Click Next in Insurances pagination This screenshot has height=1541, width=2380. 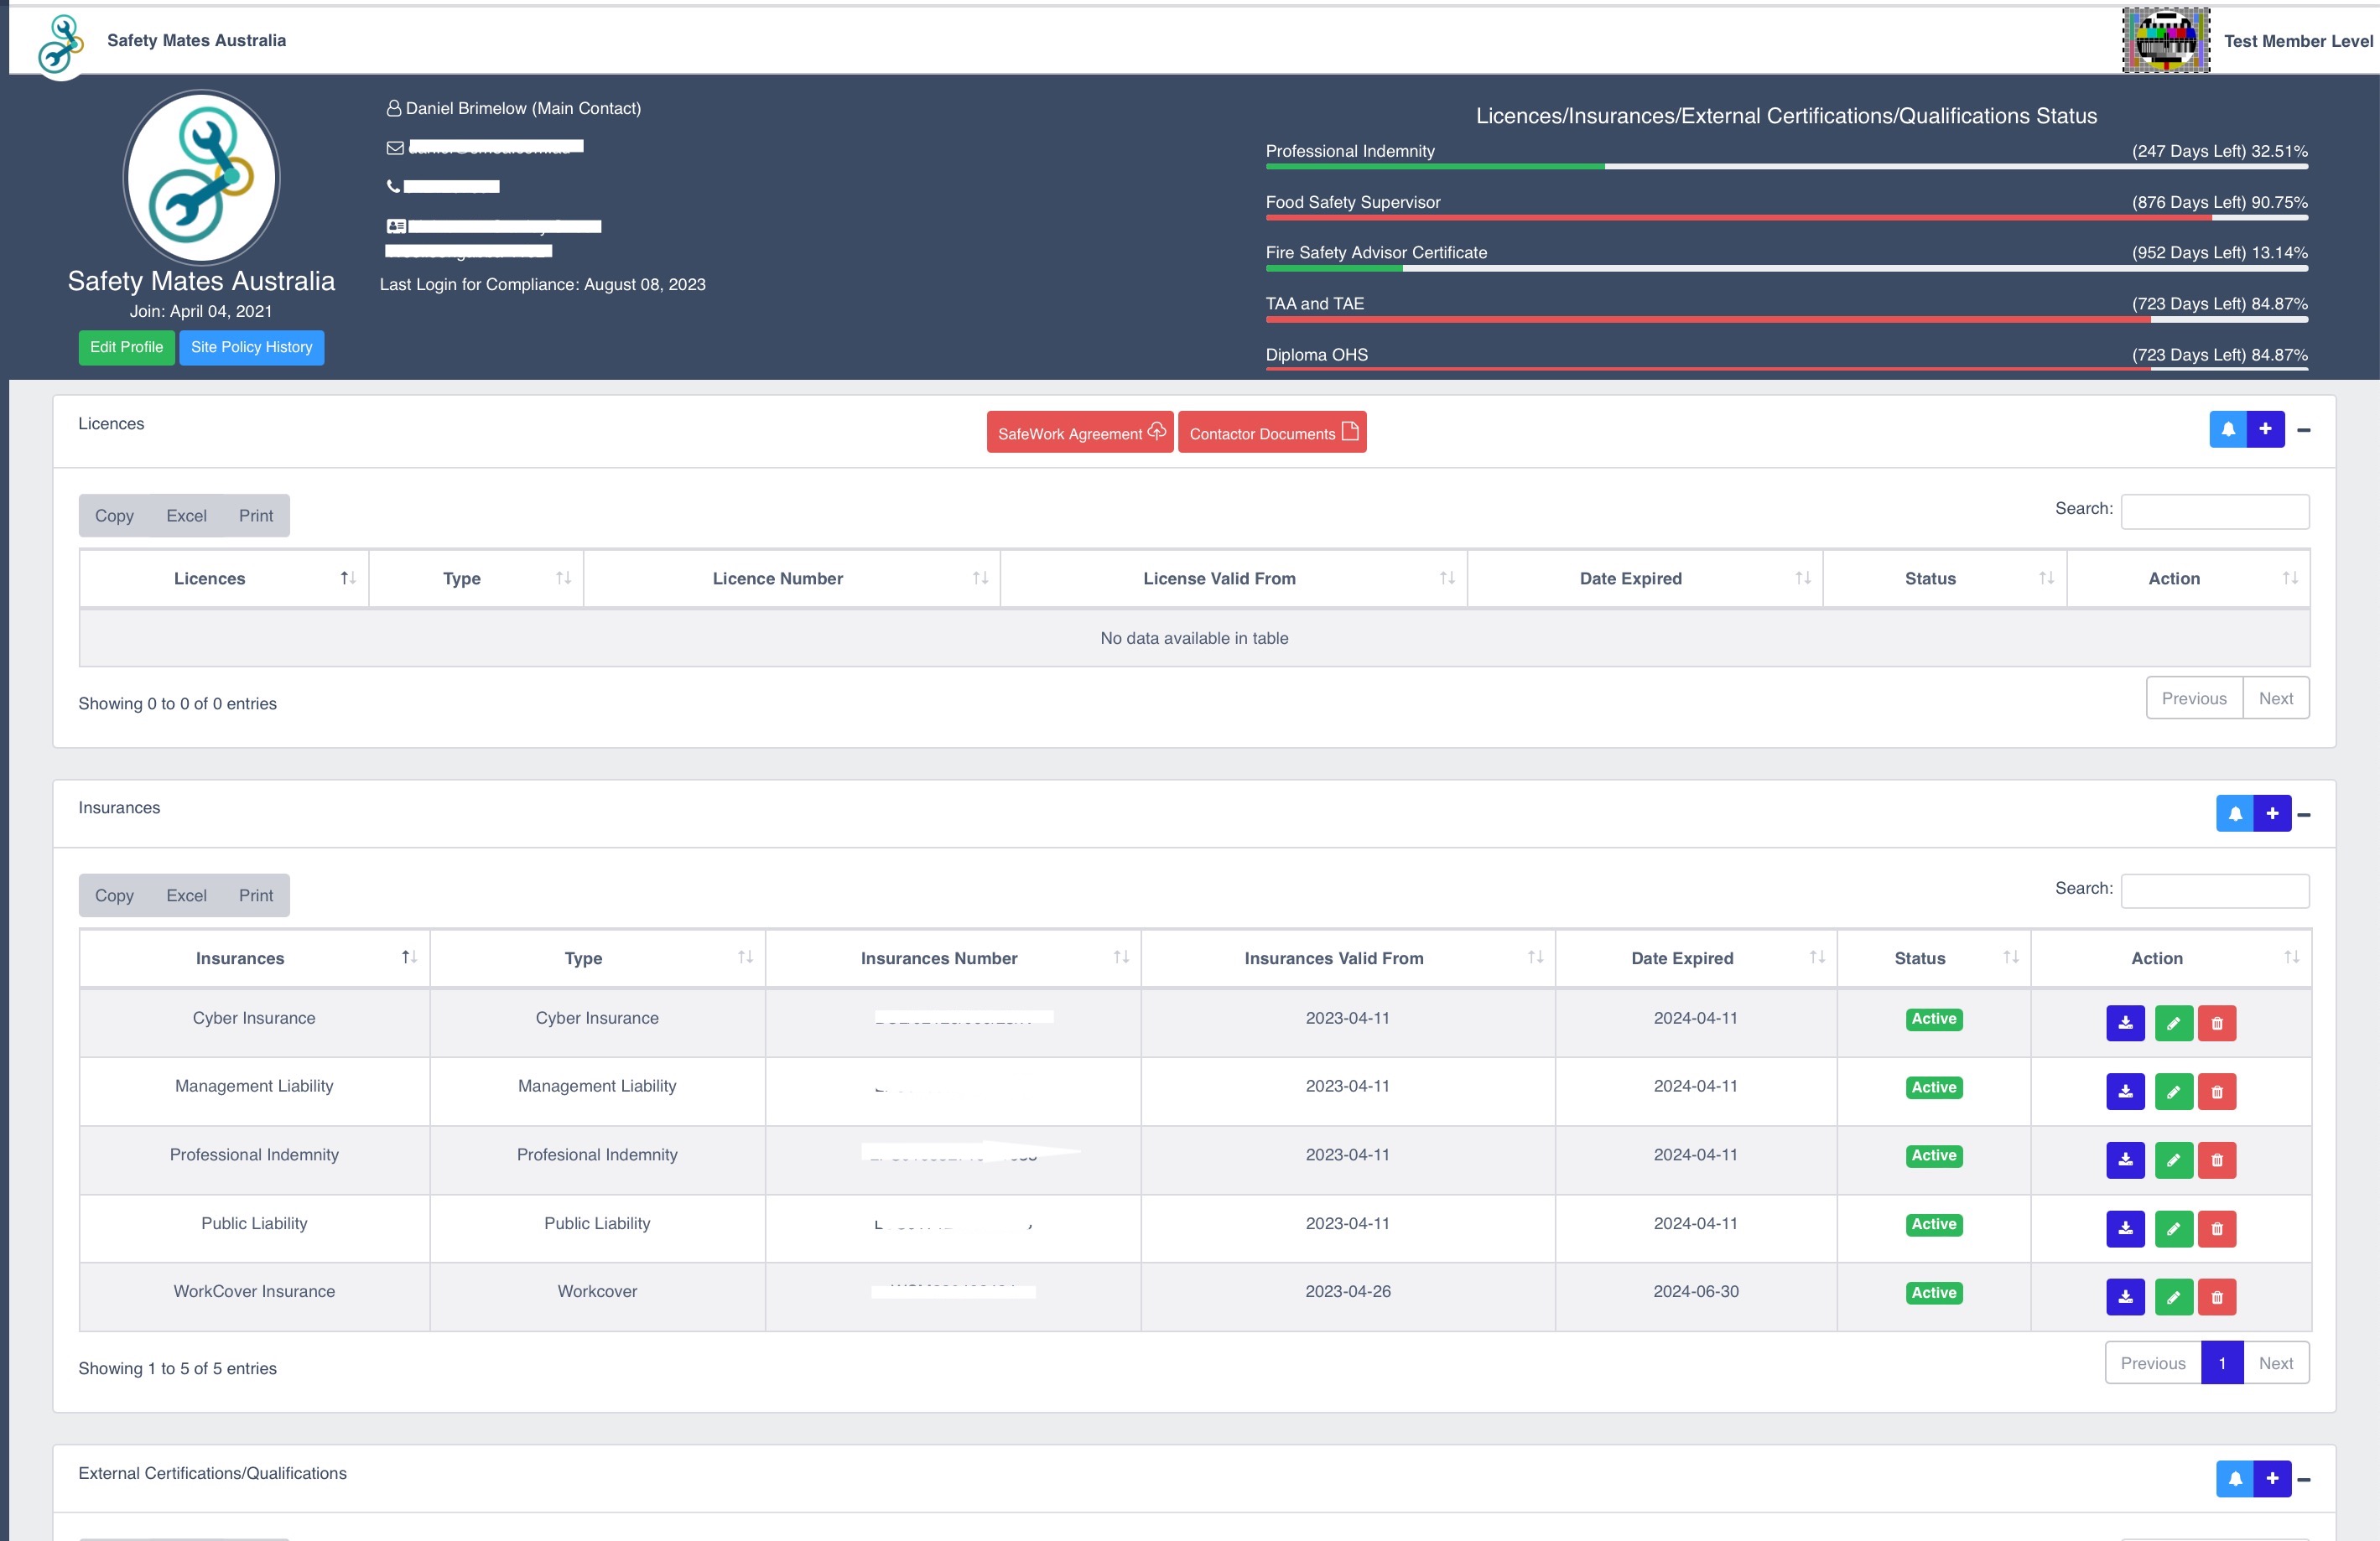coord(2276,1363)
